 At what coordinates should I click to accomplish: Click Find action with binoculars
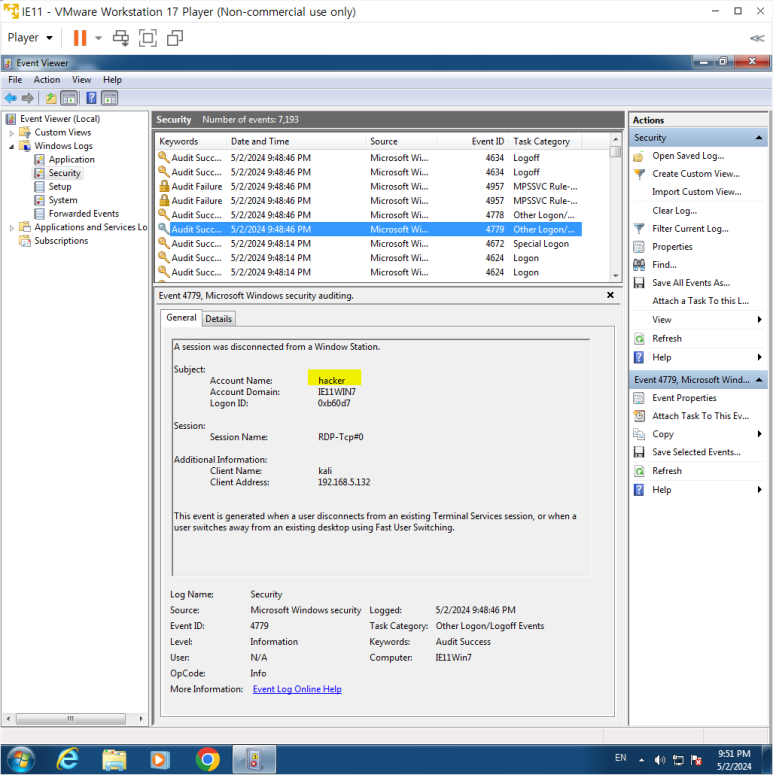pos(664,264)
